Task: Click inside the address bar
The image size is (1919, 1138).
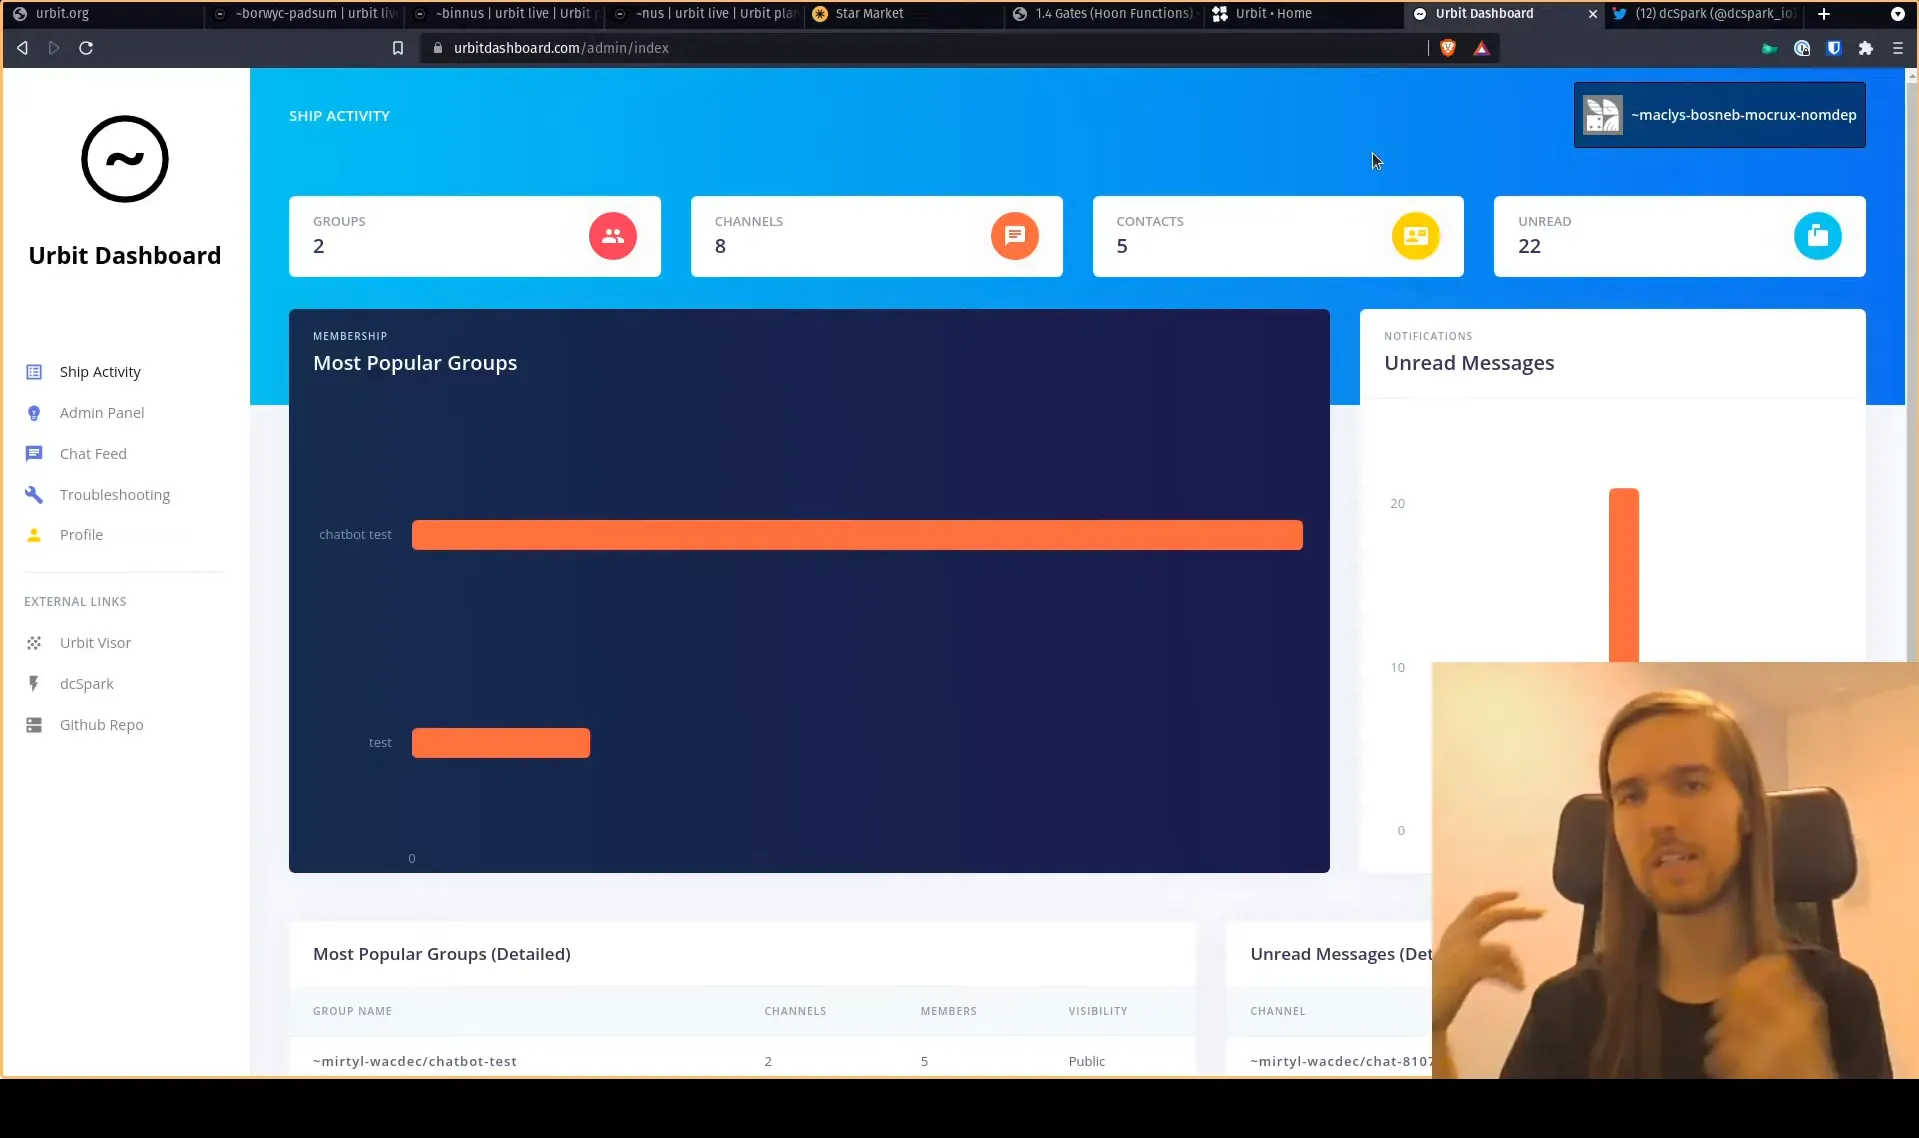Action: pos(700,47)
